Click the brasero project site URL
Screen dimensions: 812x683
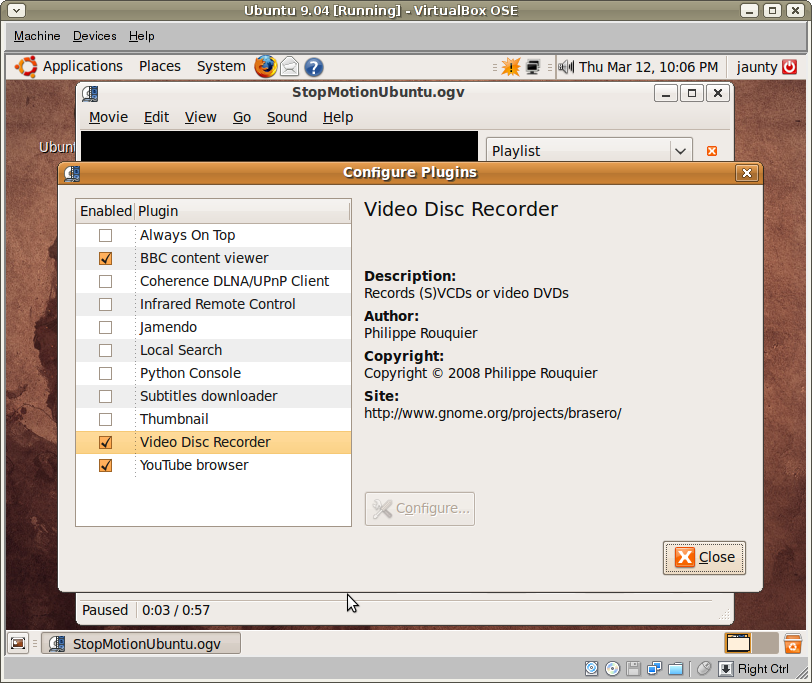click(x=492, y=413)
